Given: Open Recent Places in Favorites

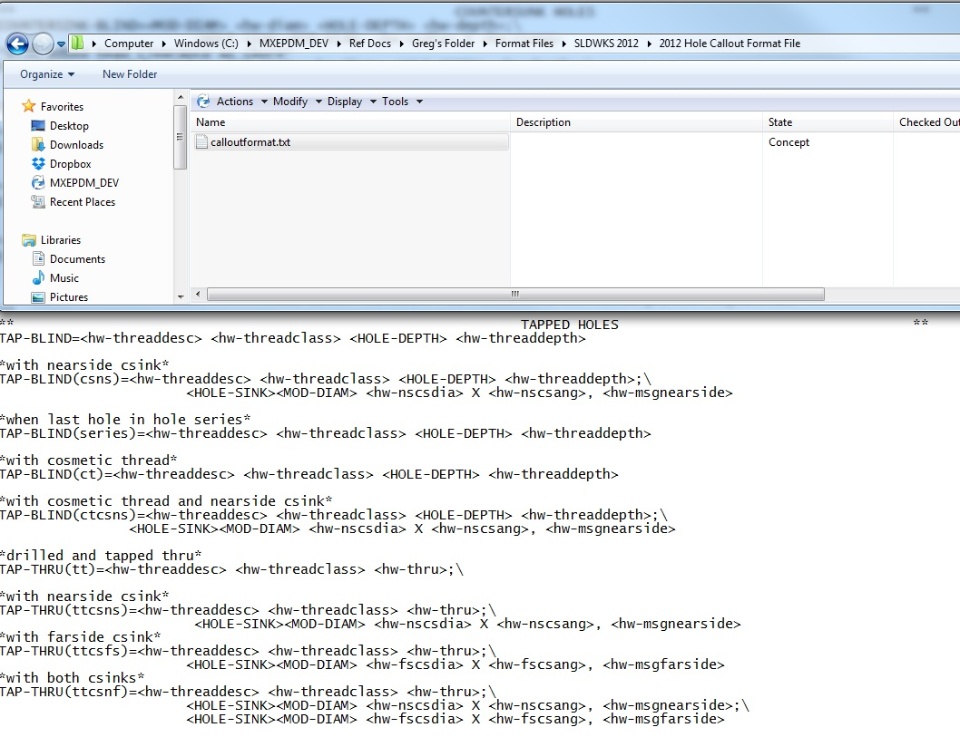Looking at the screenshot, I should [83, 201].
